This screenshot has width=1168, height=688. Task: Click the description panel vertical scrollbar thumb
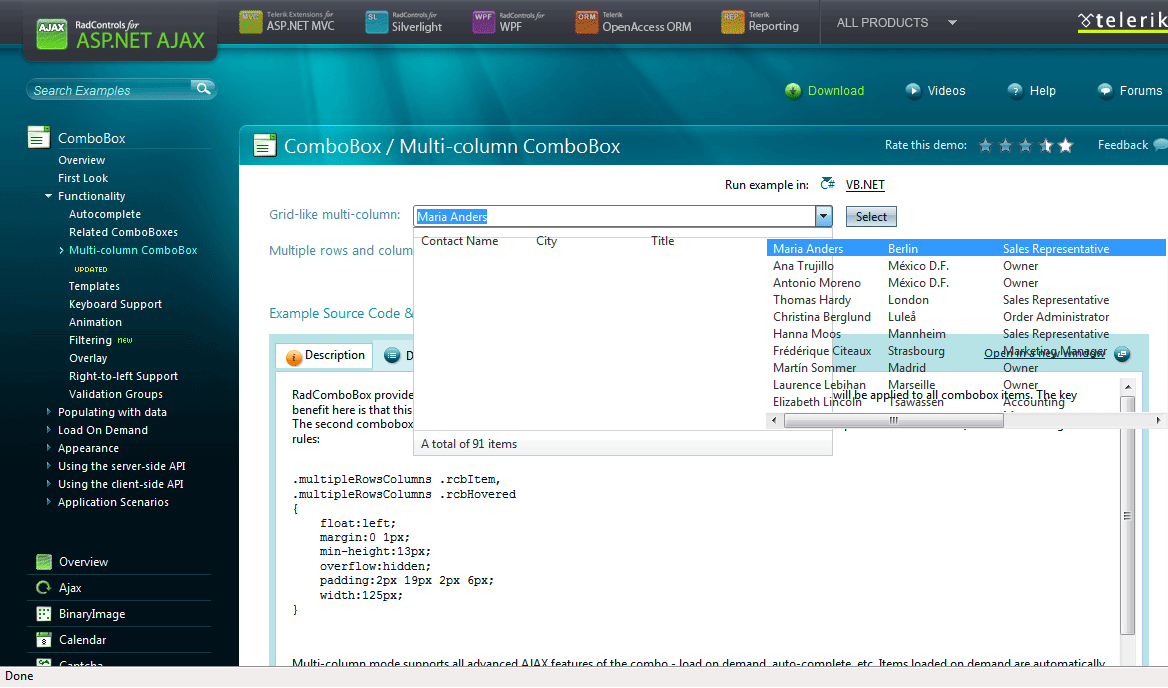pyautogui.click(x=1127, y=515)
